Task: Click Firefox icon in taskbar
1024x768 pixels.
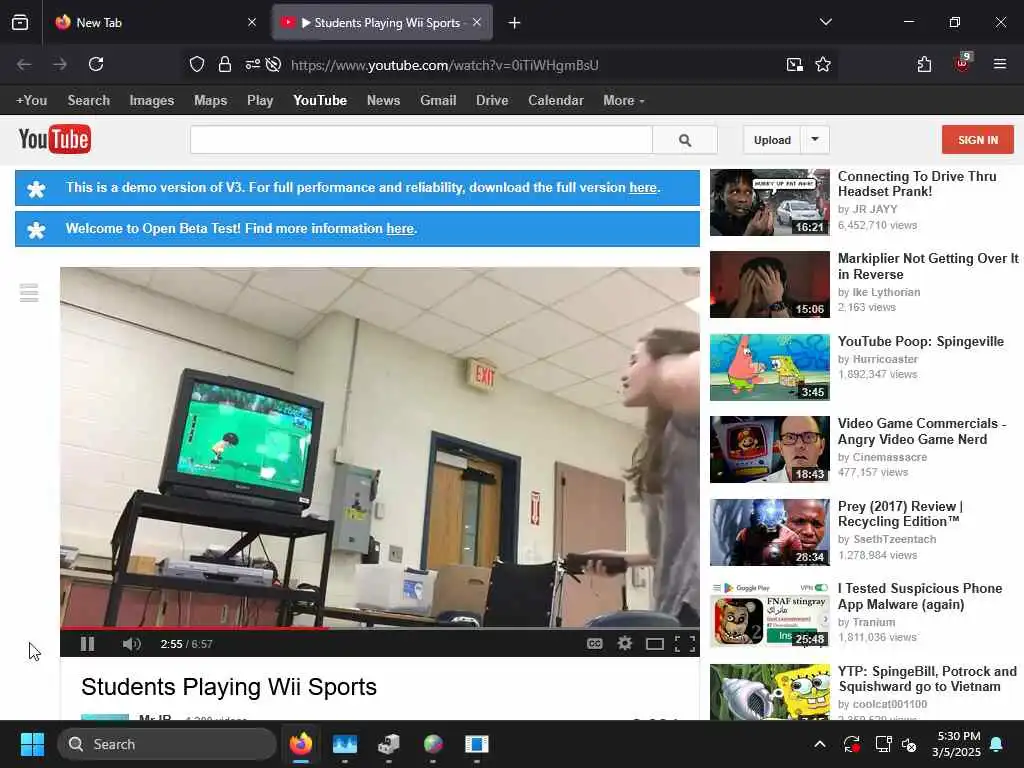Action: click(301, 744)
